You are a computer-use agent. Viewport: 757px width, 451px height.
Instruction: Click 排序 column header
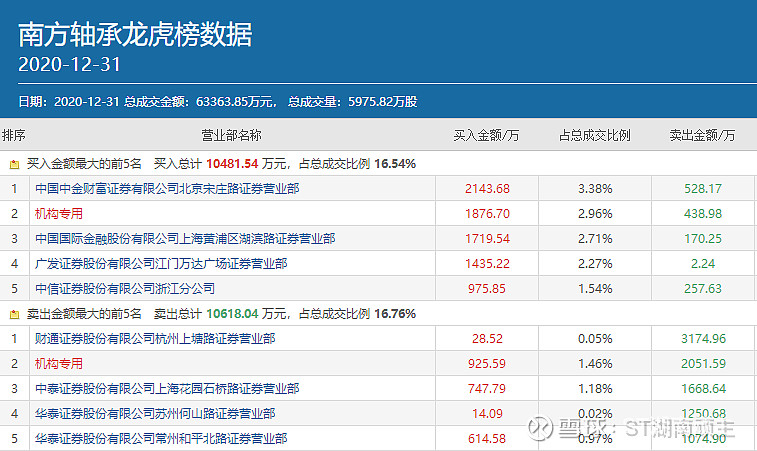pyautogui.click(x=14, y=135)
